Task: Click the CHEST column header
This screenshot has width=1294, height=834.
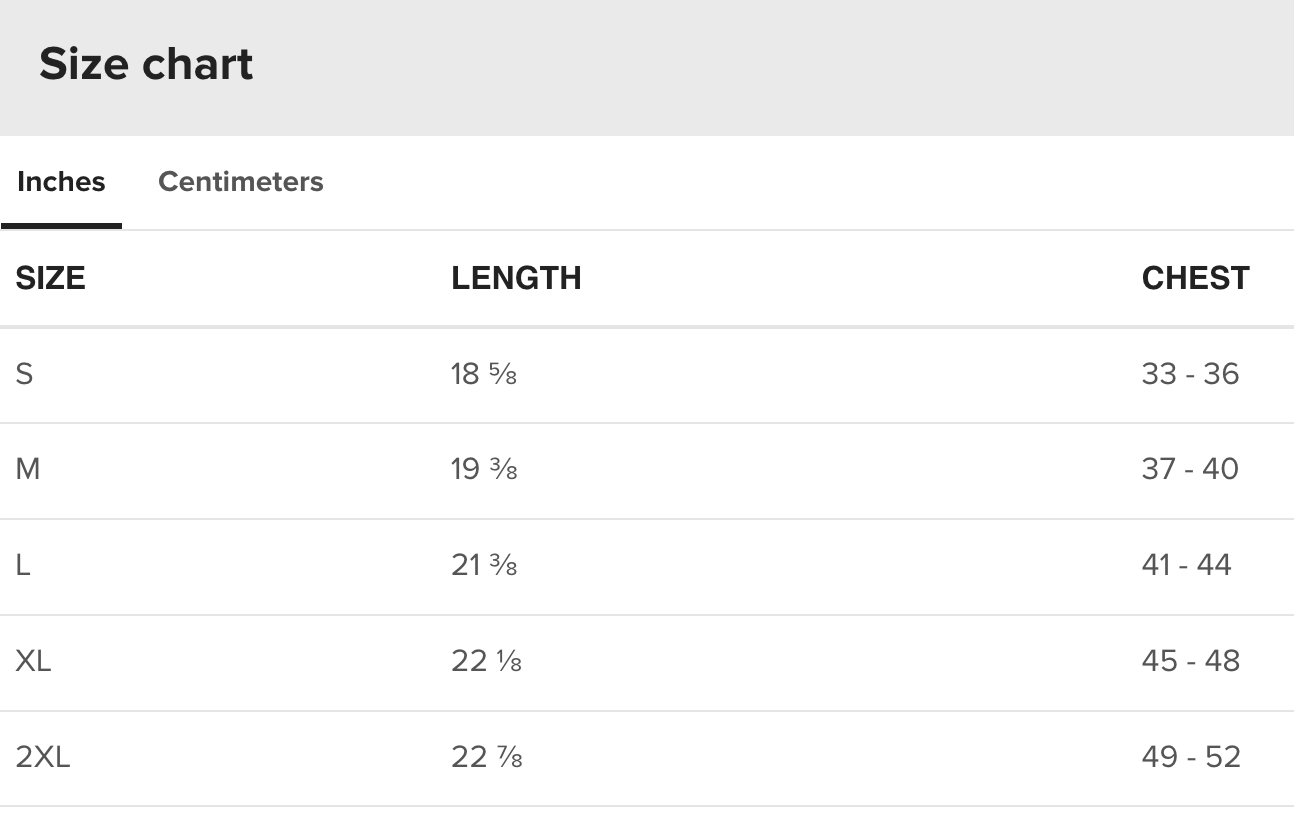Action: [x=1195, y=278]
